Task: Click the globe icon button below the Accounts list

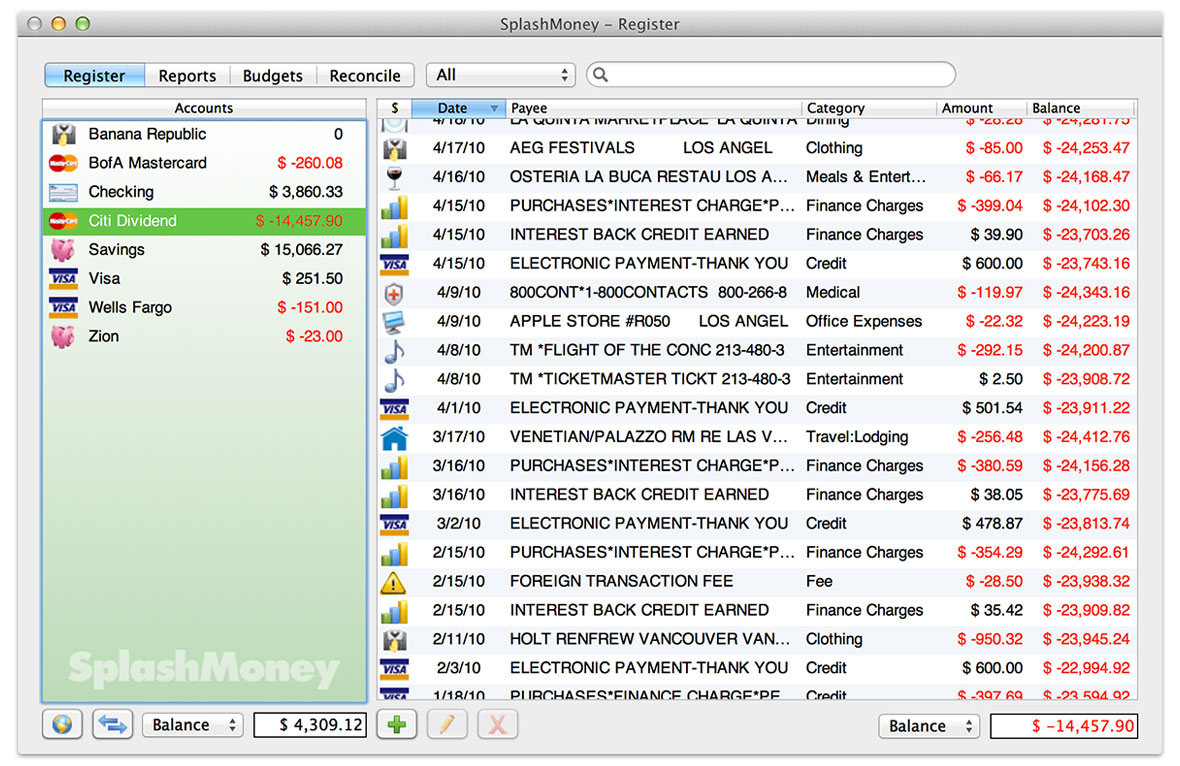Action: [62, 725]
